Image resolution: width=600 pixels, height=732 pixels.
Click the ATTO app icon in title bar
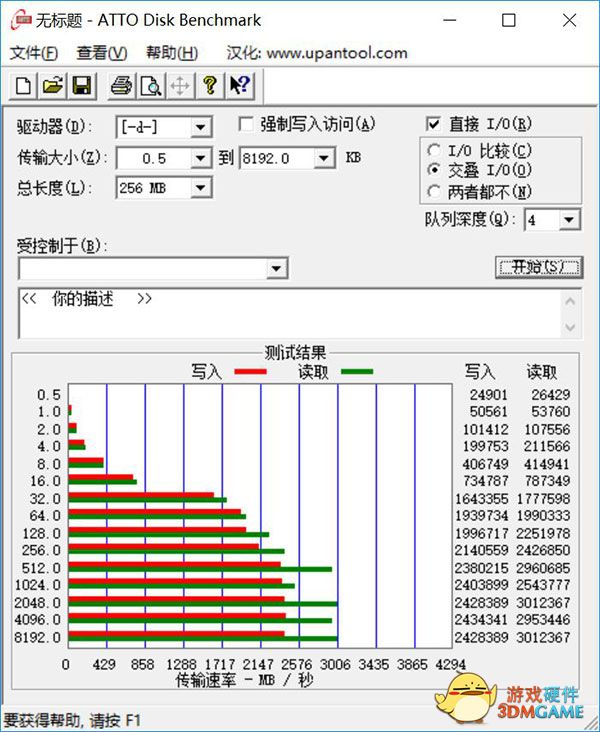(x=21, y=20)
